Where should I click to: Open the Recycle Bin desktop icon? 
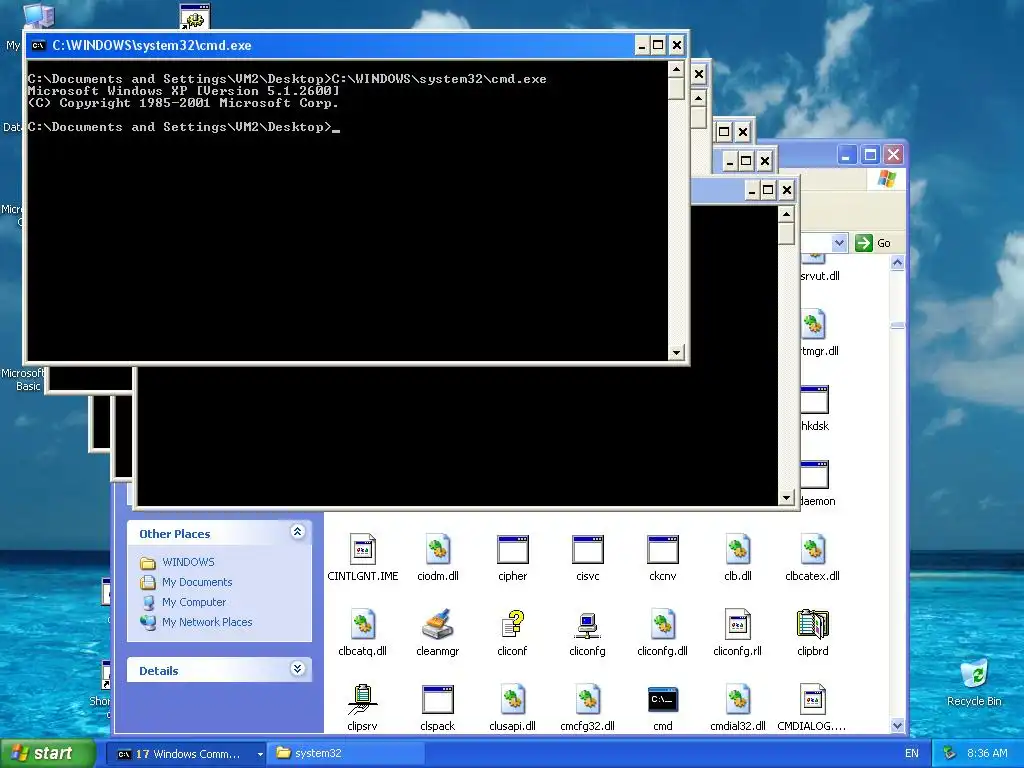tap(974, 675)
